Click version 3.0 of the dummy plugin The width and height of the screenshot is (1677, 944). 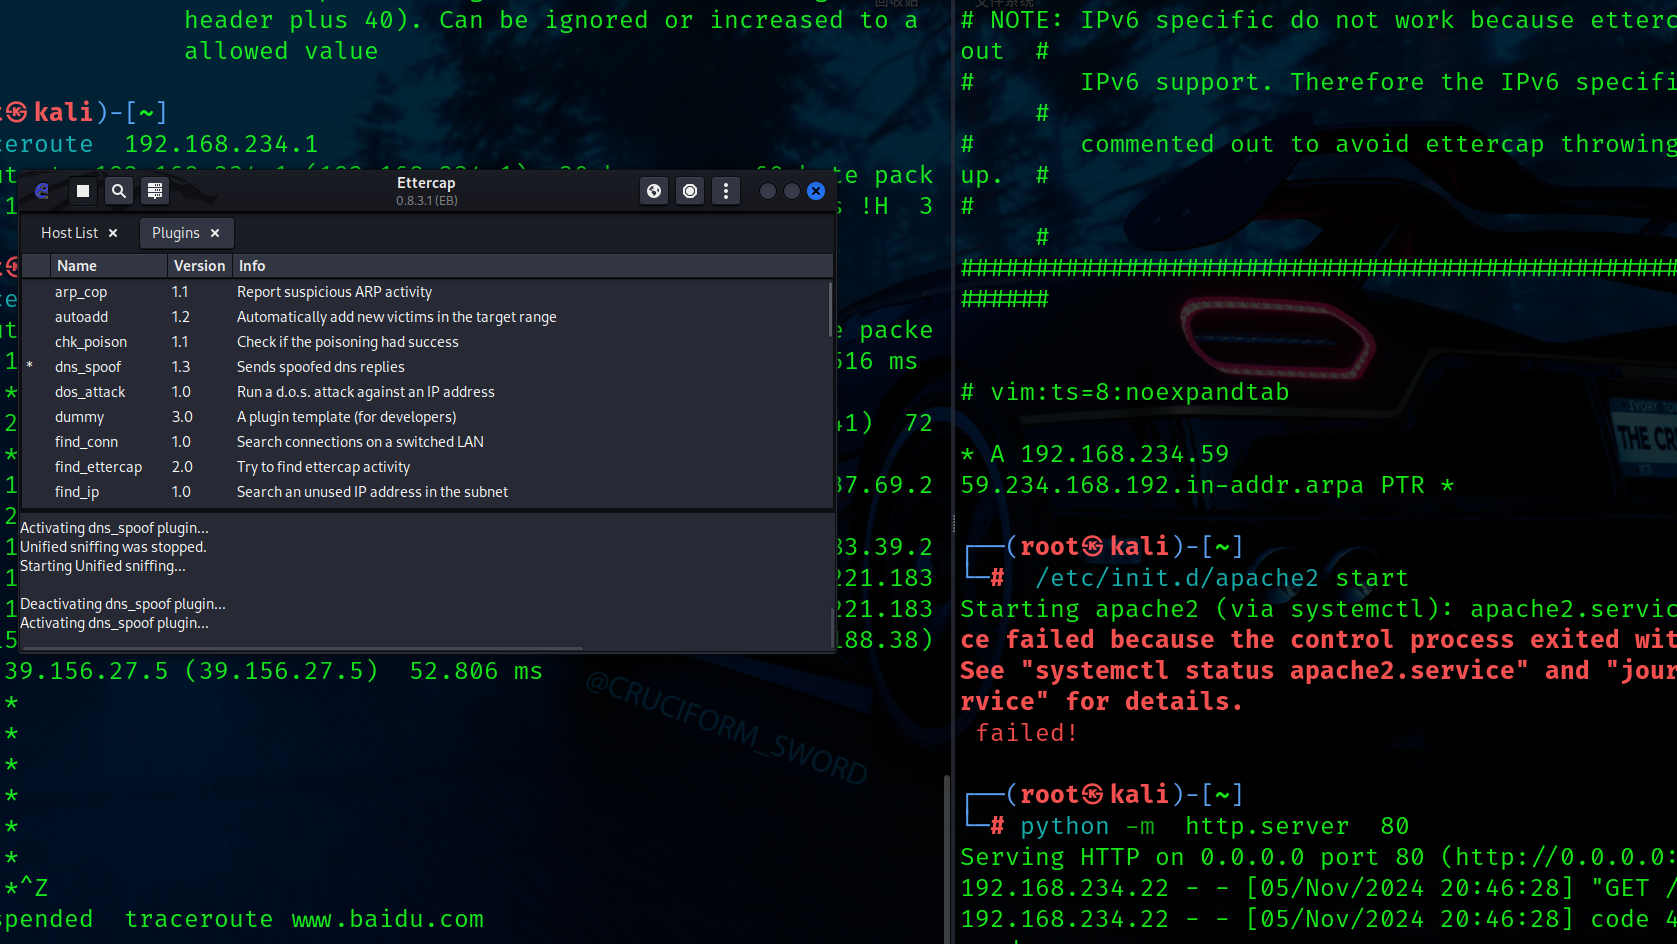(182, 417)
